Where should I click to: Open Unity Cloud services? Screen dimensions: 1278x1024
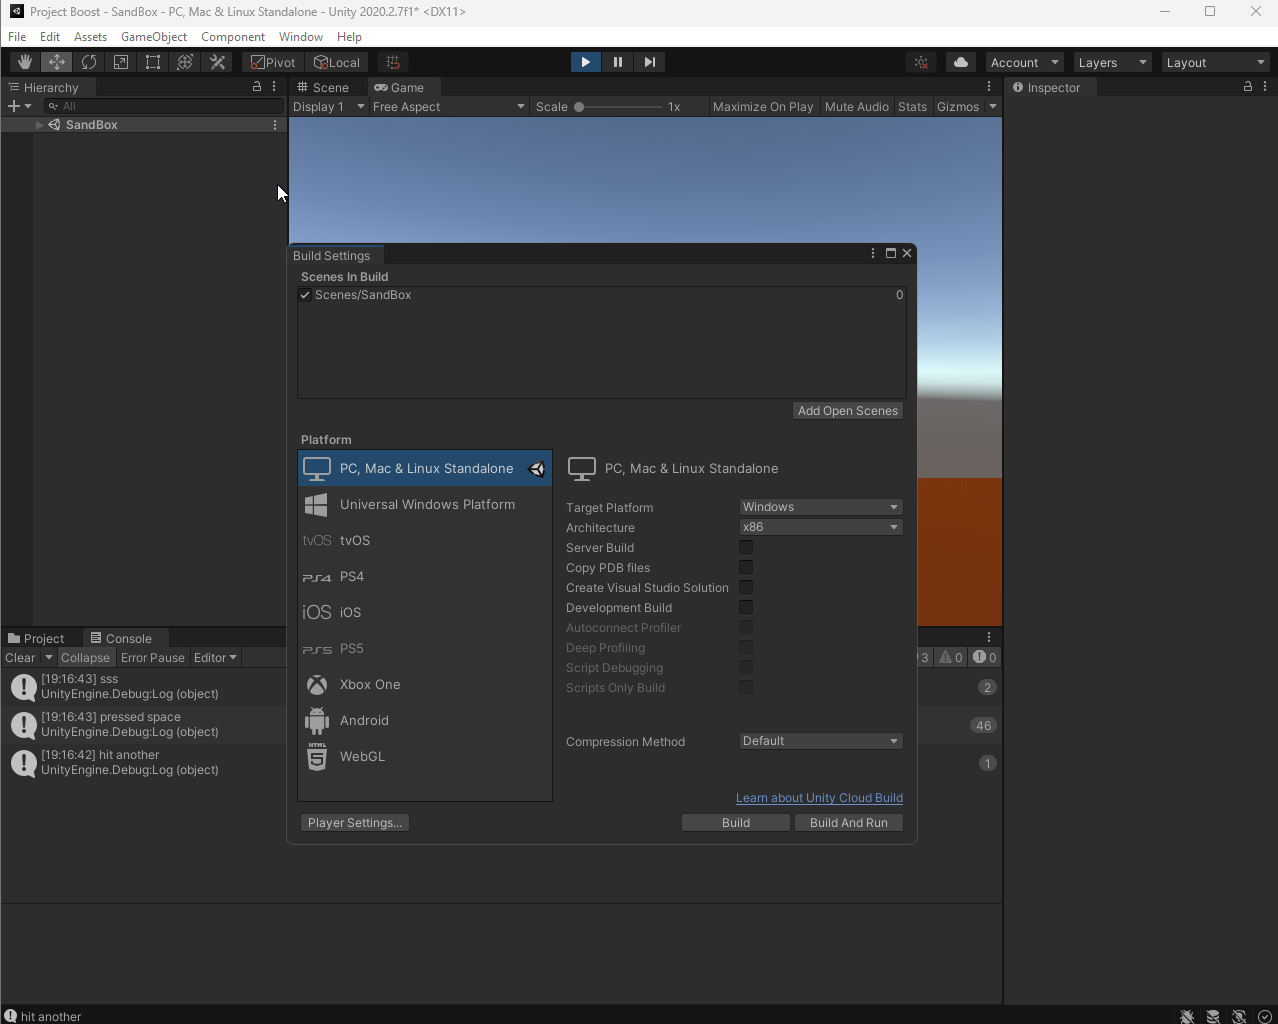[959, 62]
